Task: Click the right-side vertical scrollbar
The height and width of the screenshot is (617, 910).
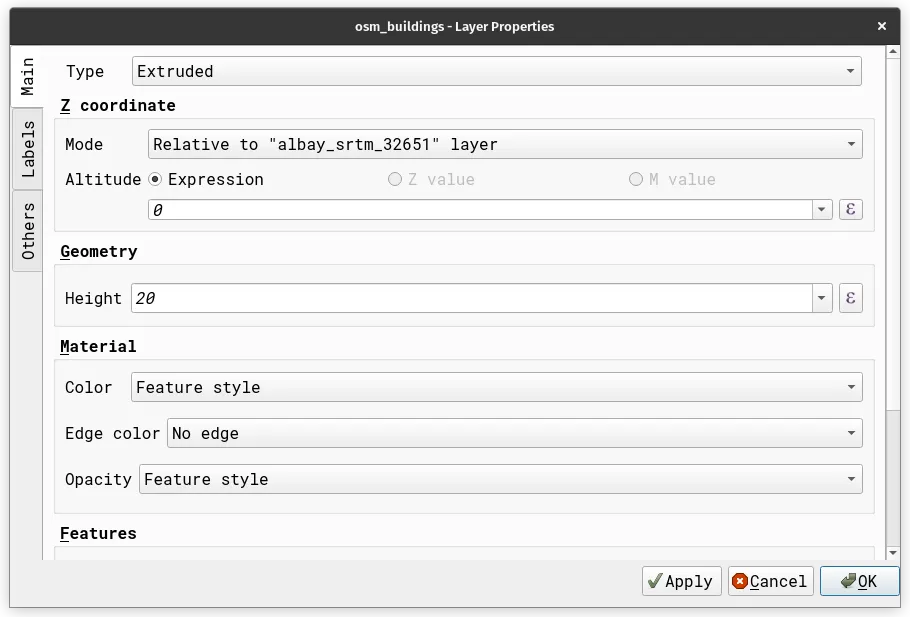Action: pos(891,300)
